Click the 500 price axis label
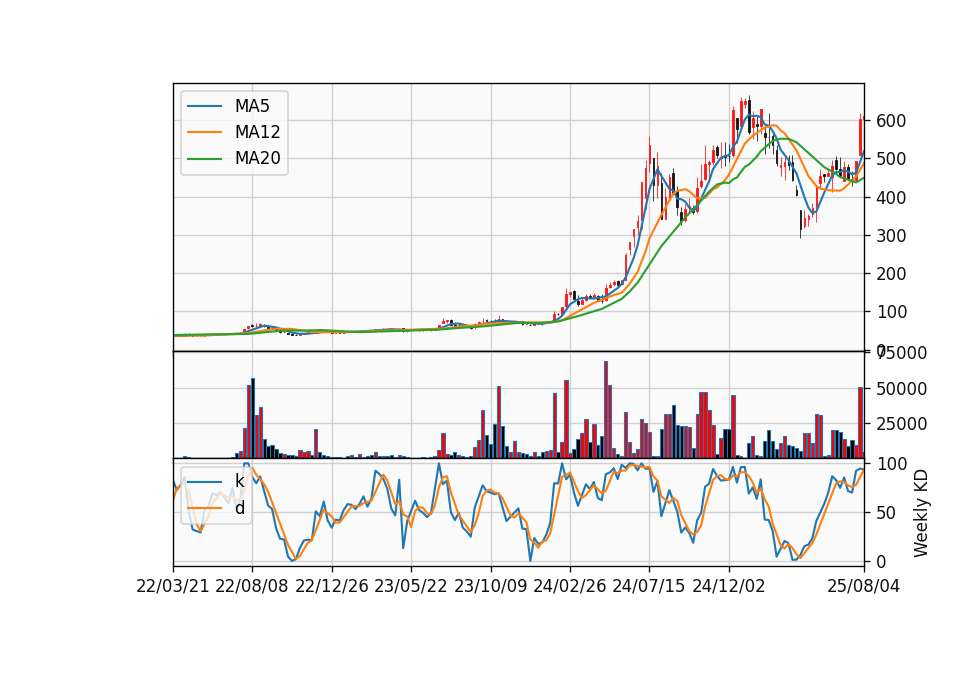The width and height of the screenshot is (960, 690). point(891,159)
